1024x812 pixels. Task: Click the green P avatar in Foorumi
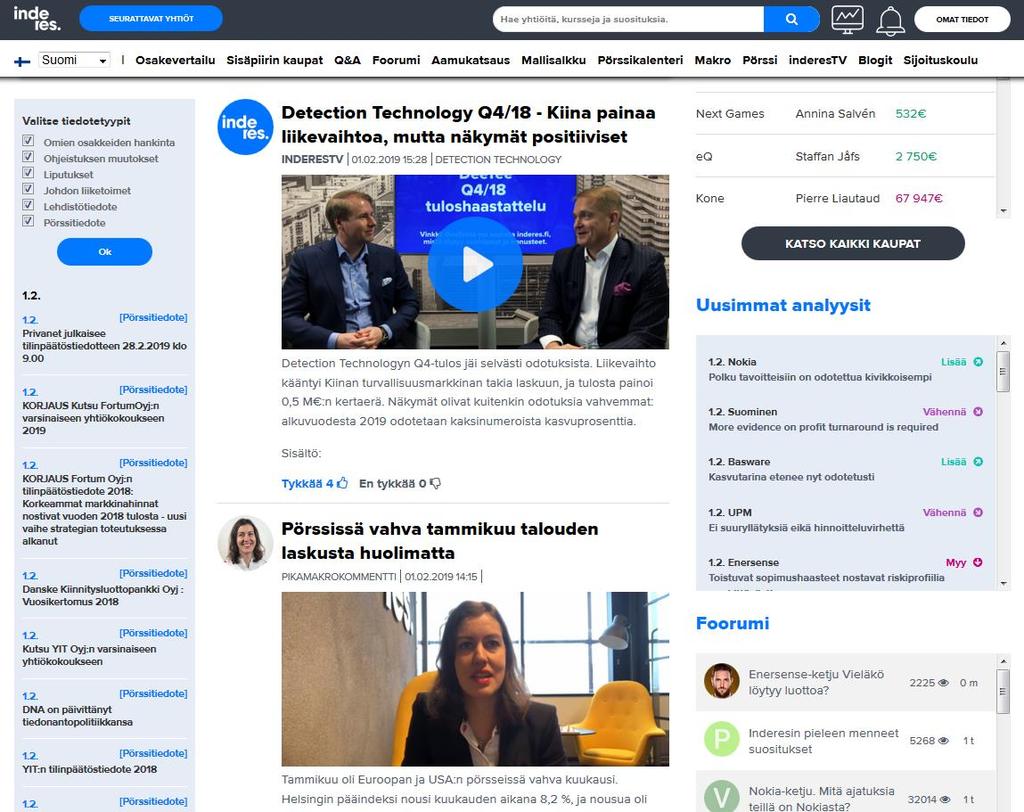(722, 739)
